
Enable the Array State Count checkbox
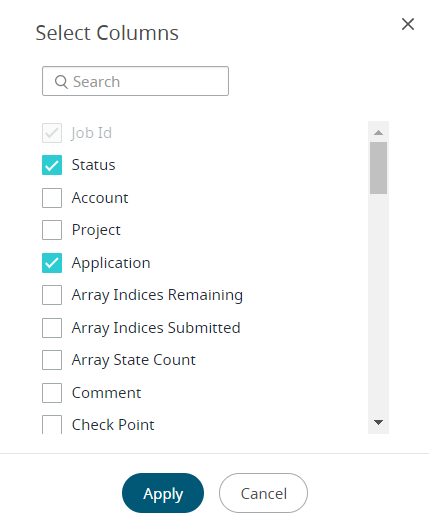coord(52,360)
